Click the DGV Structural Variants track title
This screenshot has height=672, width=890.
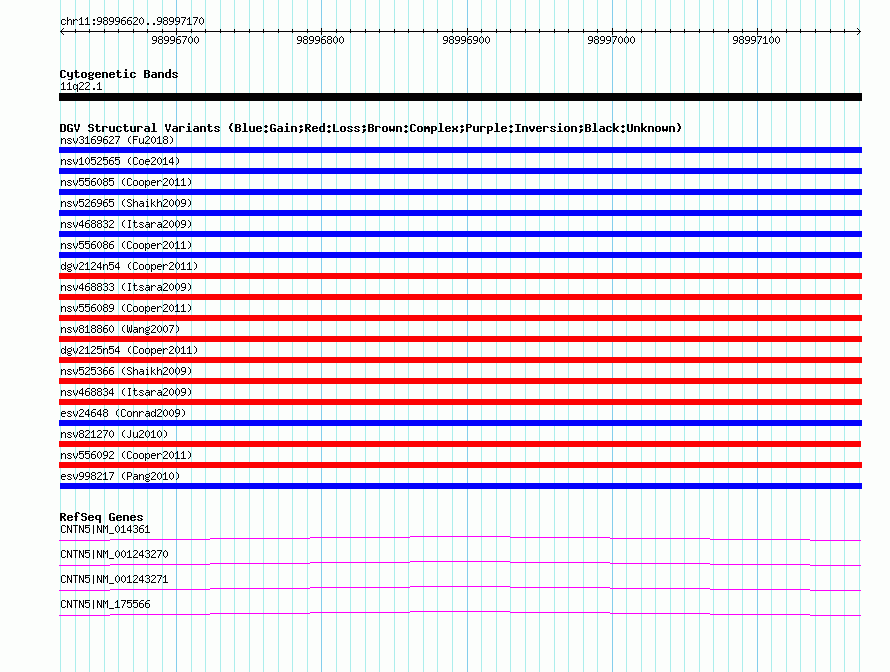pos(371,128)
